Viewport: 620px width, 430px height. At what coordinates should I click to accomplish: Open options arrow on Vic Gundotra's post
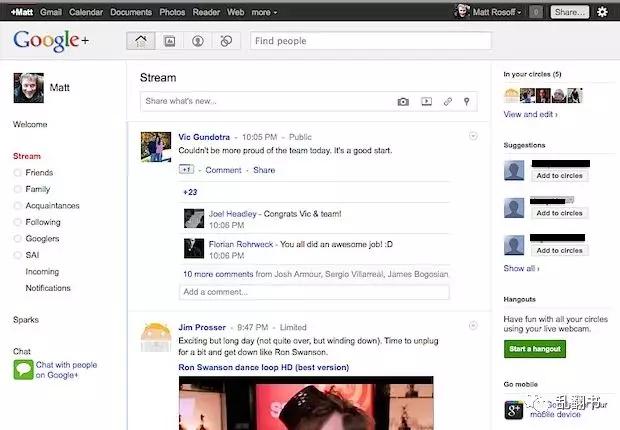tap(473, 136)
